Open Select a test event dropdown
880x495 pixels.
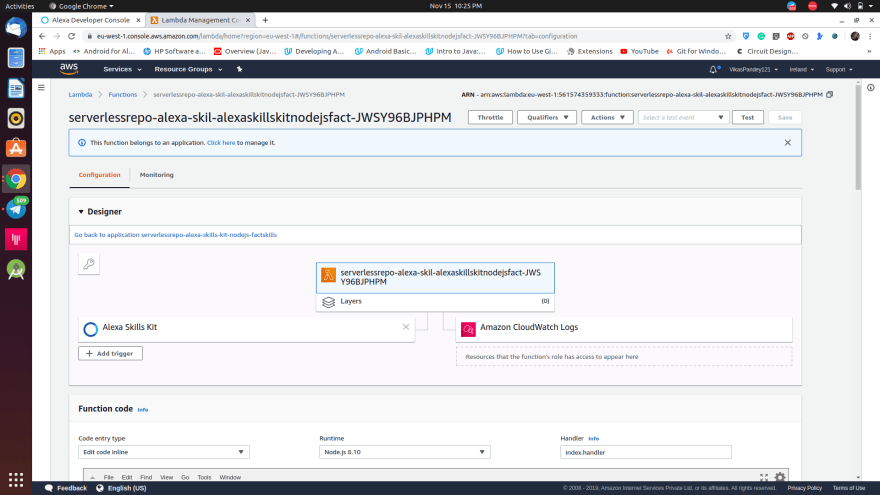[683, 117]
